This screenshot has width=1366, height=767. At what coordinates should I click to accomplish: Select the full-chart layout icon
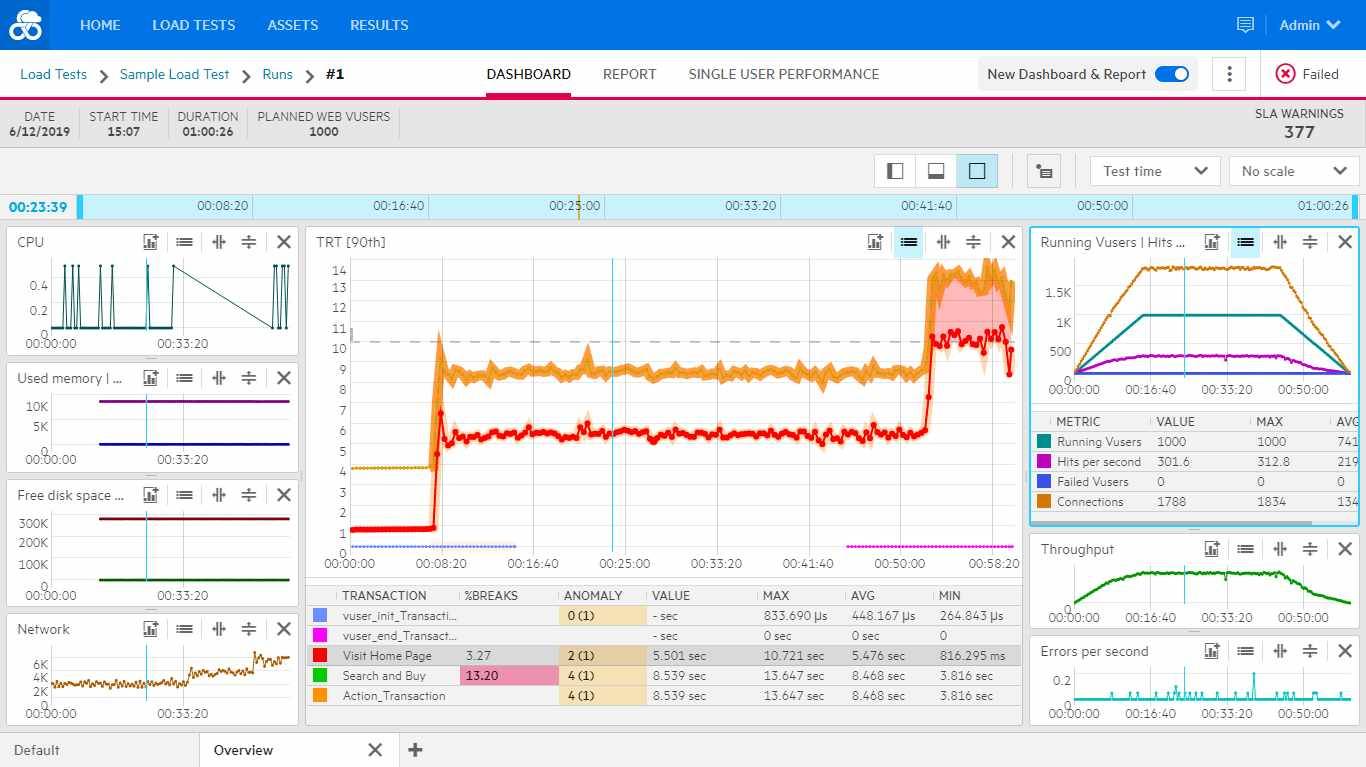click(977, 170)
